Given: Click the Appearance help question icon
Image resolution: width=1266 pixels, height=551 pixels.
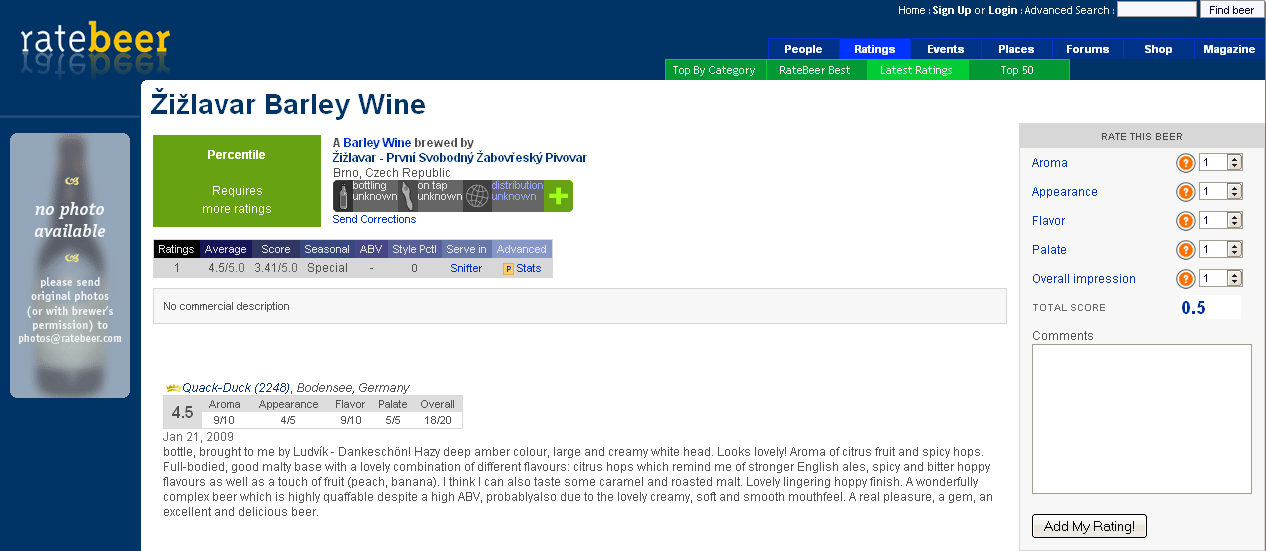Looking at the screenshot, I should point(1185,192).
